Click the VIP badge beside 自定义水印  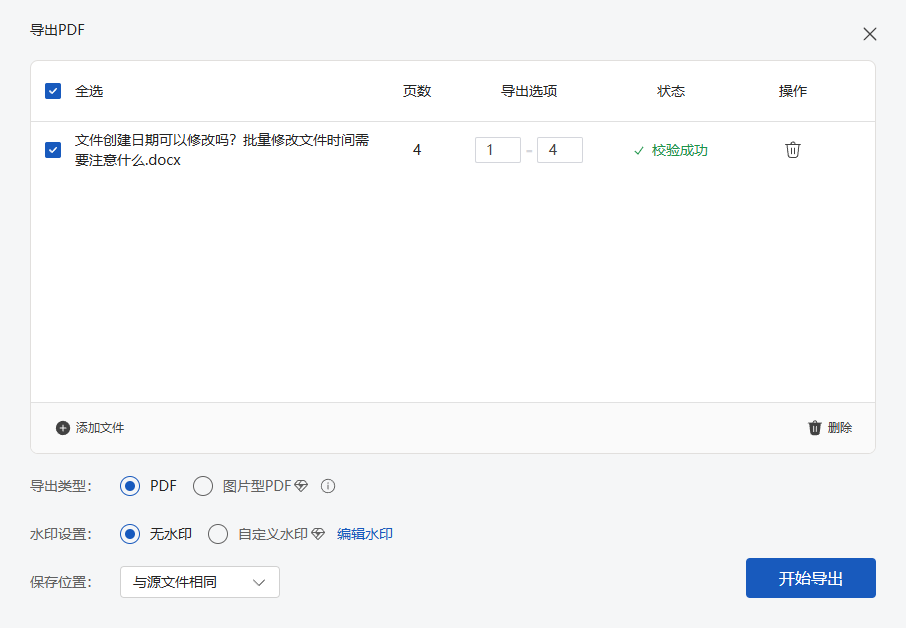pyautogui.click(x=317, y=534)
